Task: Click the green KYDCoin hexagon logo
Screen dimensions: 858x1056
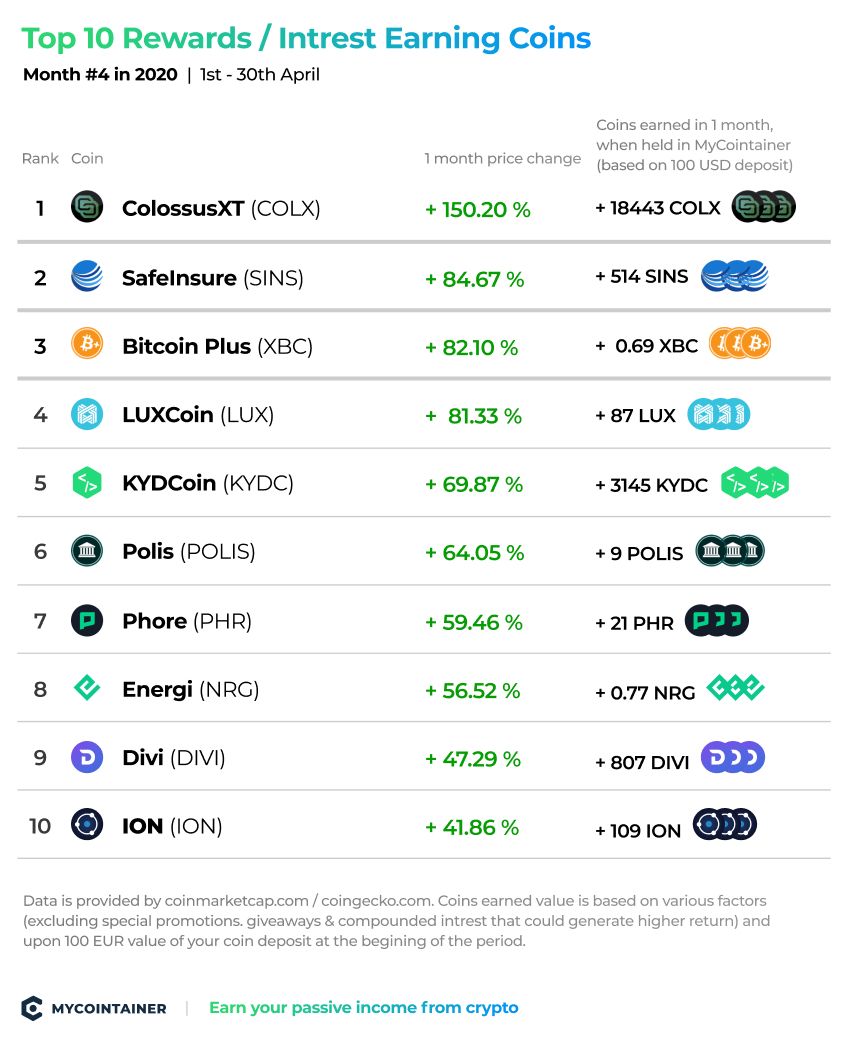Action: [x=87, y=483]
